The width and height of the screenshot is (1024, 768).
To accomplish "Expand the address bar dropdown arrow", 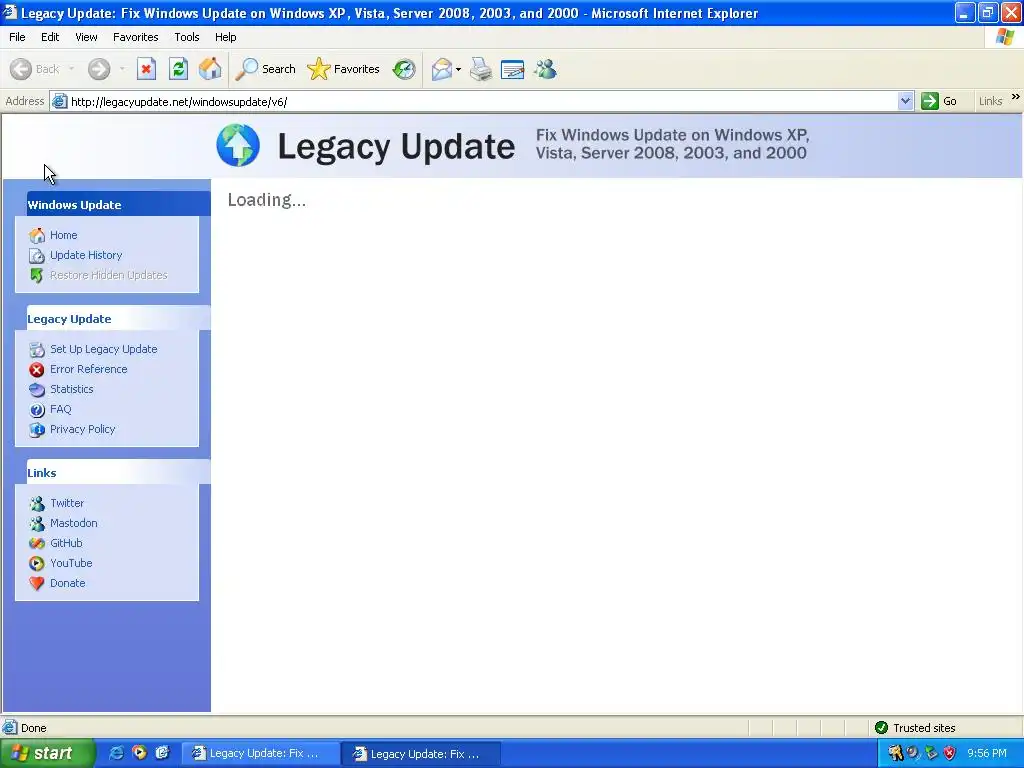I will click(x=905, y=101).
